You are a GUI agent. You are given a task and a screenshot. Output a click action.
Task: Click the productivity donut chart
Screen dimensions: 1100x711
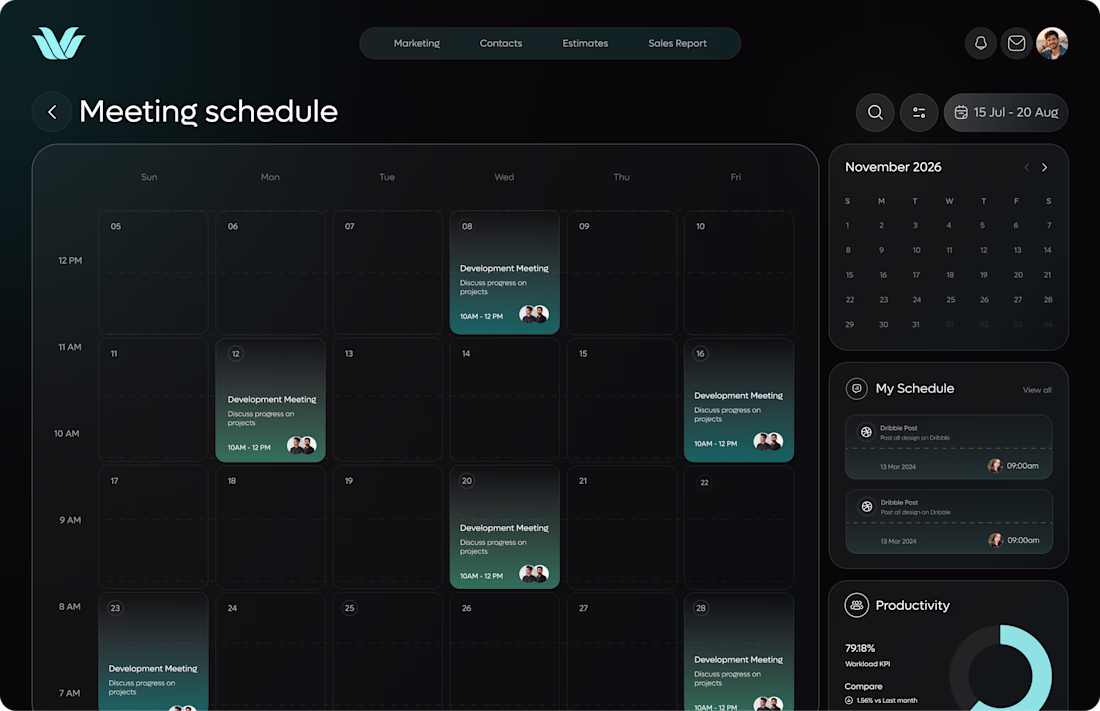pyautogui.click(x=1000, y=670)
